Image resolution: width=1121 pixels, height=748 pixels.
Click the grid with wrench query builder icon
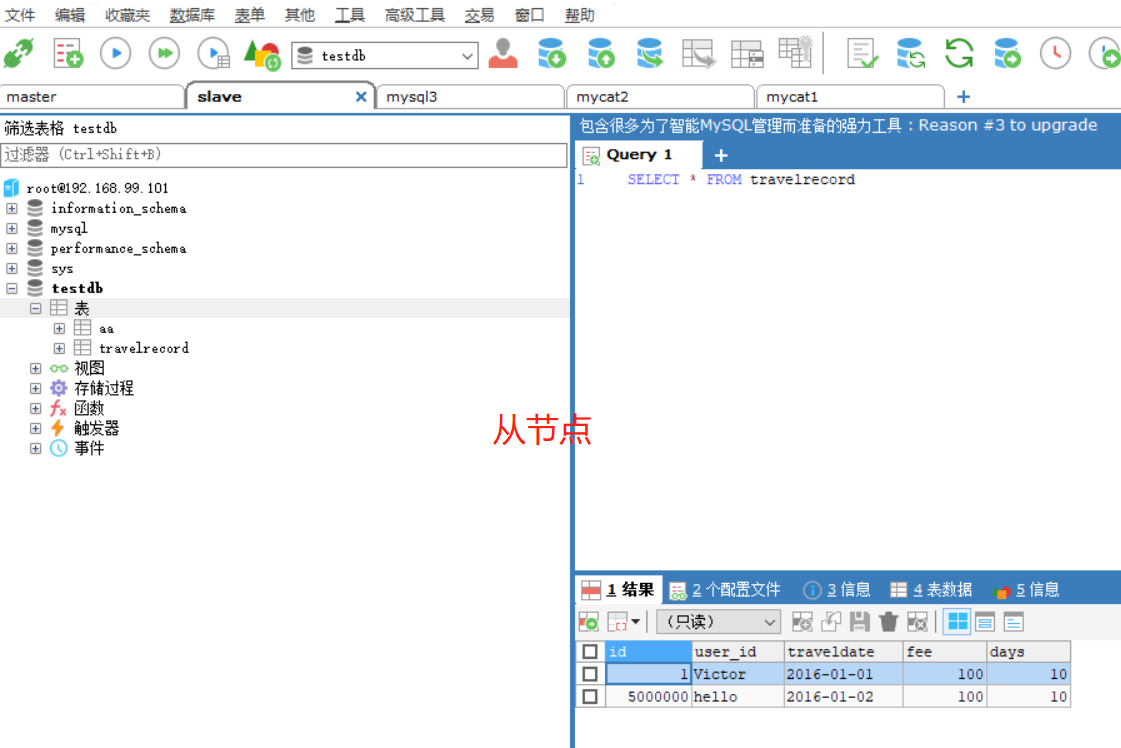796,52
